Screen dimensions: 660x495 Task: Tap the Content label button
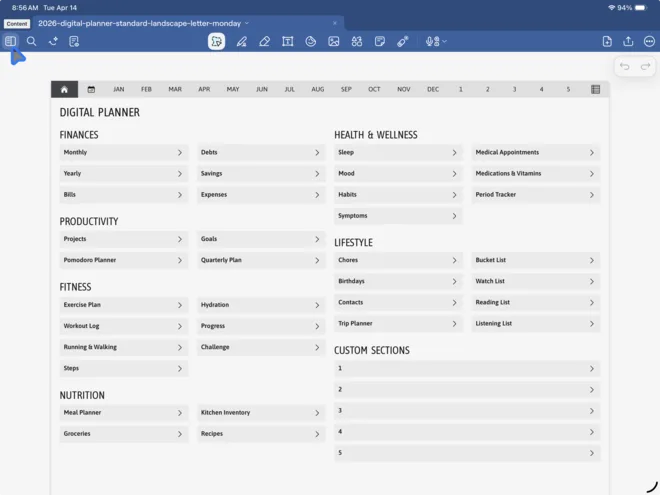pos(17,24)
